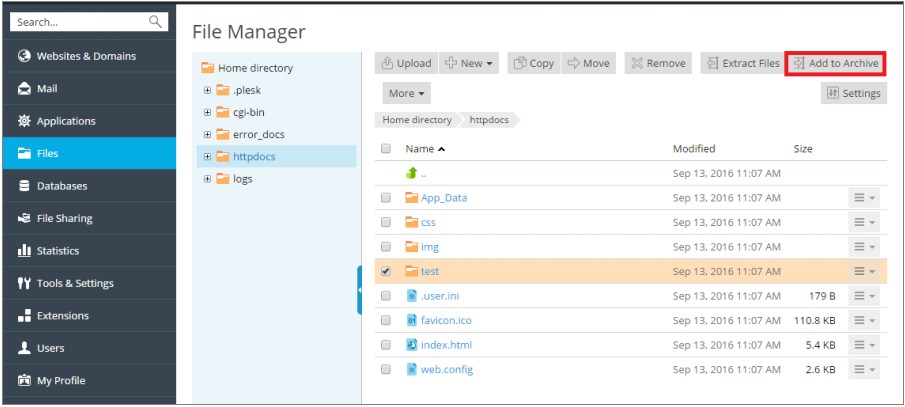Click the index.html file icon
Viewport: 905px width, 407px height.
click(x=412, y=345)
